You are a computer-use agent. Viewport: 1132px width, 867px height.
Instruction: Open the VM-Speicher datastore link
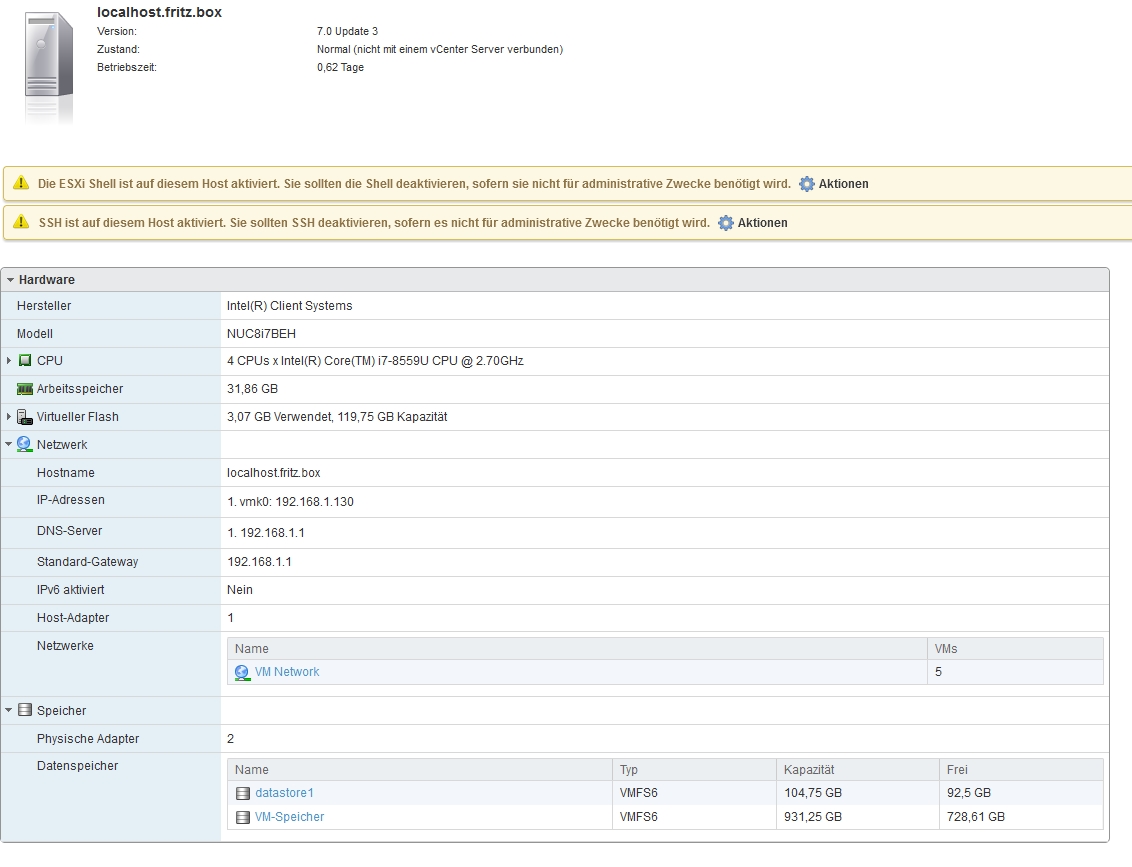289,817
